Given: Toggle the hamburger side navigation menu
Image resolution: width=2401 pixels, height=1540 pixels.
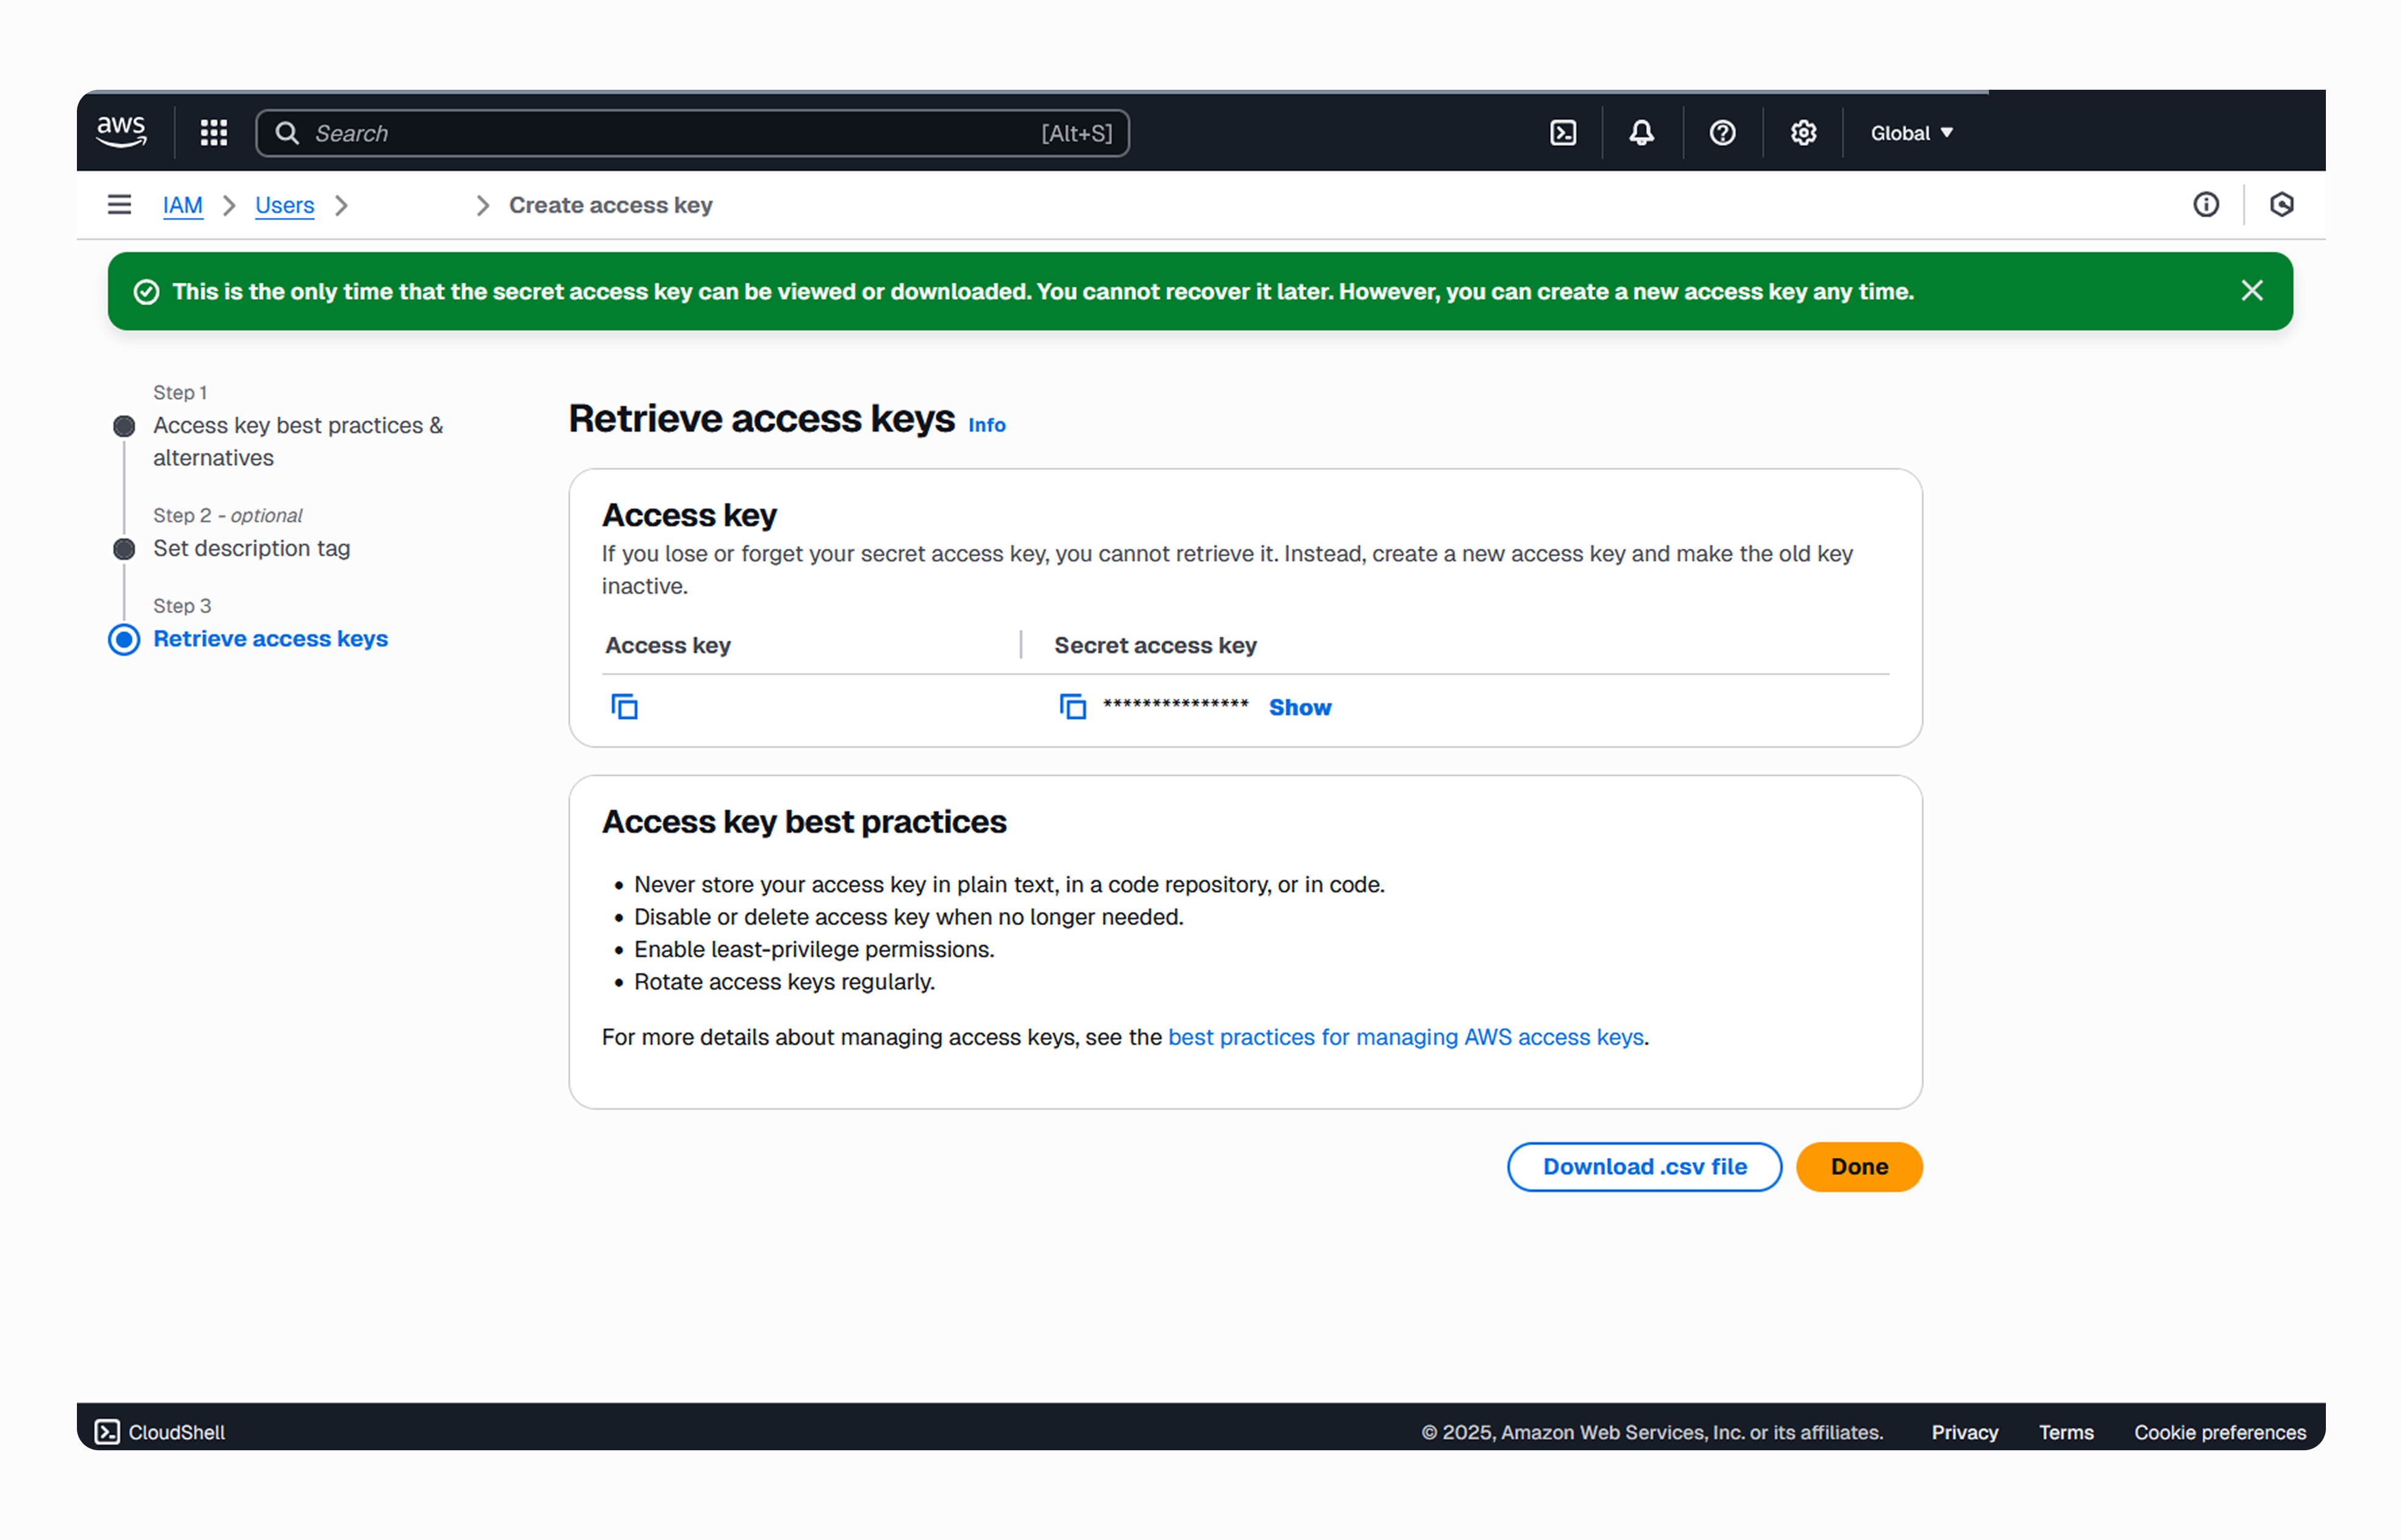Looking at the screenshot, I should (x=119, y=205).
